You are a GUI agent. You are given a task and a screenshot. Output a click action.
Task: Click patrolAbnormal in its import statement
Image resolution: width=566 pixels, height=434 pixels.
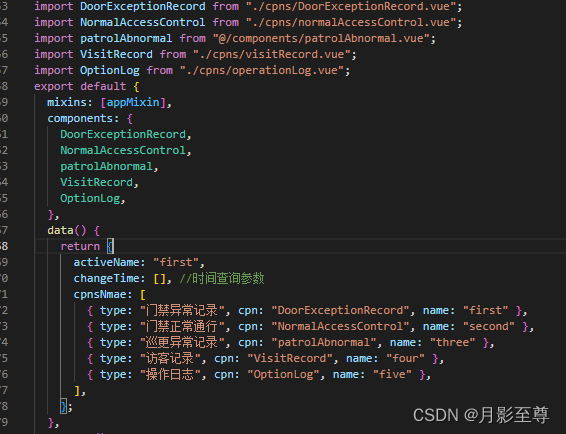(126, 38)
